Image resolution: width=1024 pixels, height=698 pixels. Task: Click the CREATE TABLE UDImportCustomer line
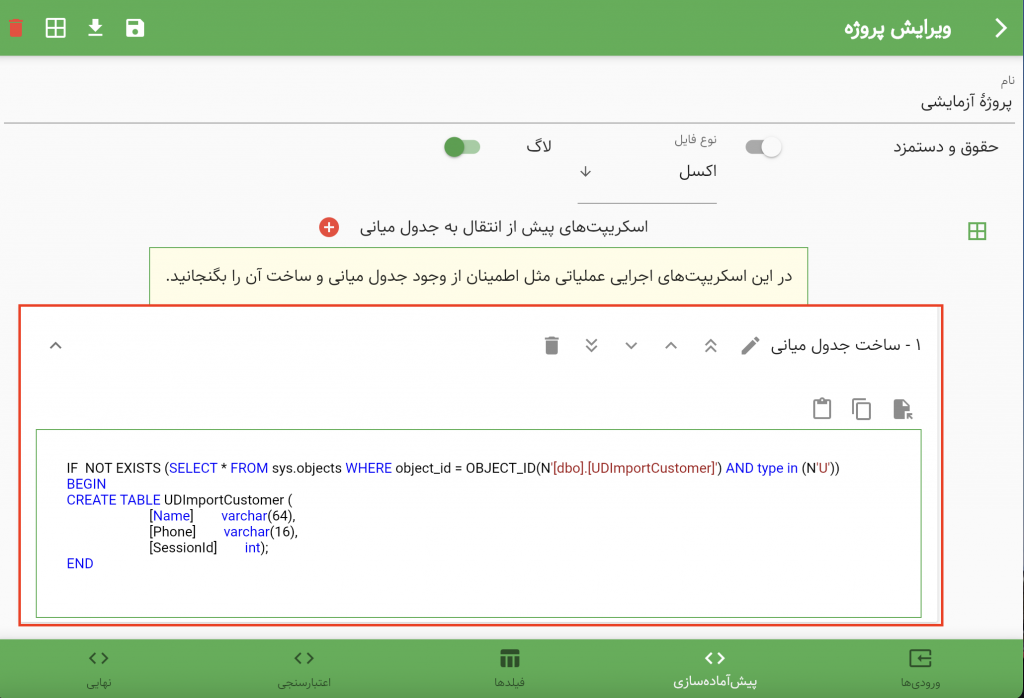(x=180, y=500)
